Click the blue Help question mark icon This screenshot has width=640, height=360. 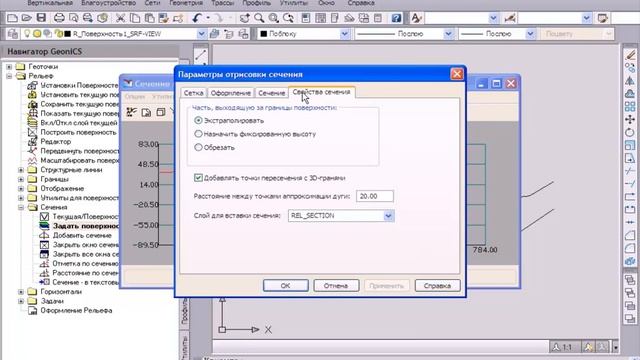click(396, 18)
